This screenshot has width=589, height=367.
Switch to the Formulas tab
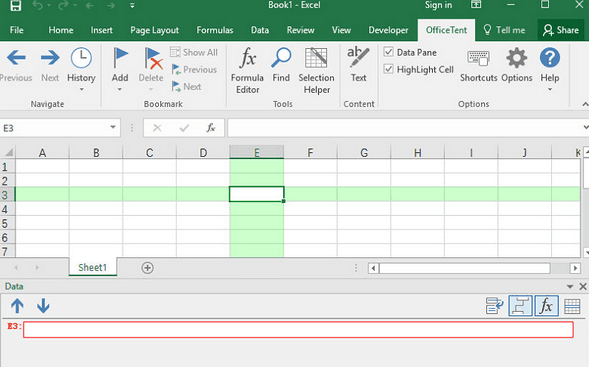pos(215,30)
